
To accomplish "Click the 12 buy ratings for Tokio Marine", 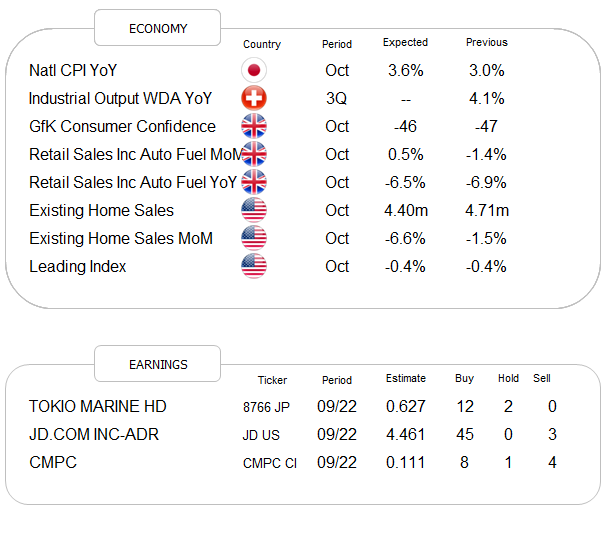I will click(x=465, y=407).
